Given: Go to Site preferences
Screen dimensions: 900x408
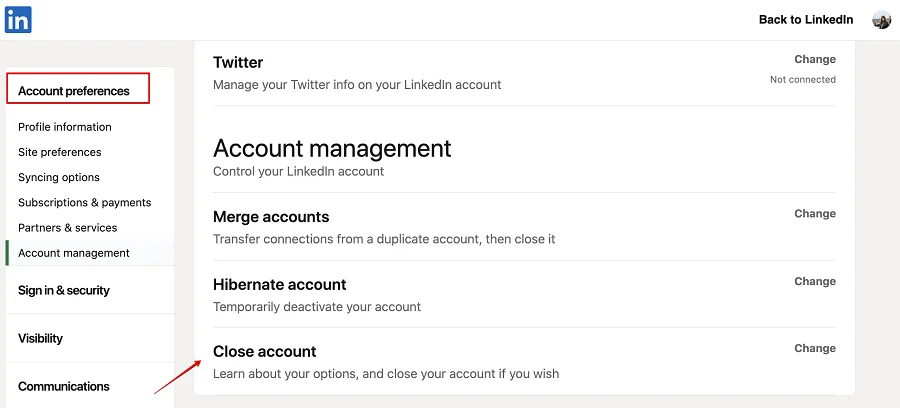Looking at the screenshot, I should point(60,152).
